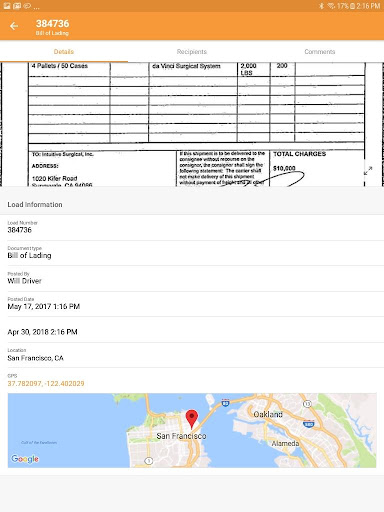Viewport: 384px width, 512px height.
Task: Tap the 384736 header title
Action: [x=53, y=24]
